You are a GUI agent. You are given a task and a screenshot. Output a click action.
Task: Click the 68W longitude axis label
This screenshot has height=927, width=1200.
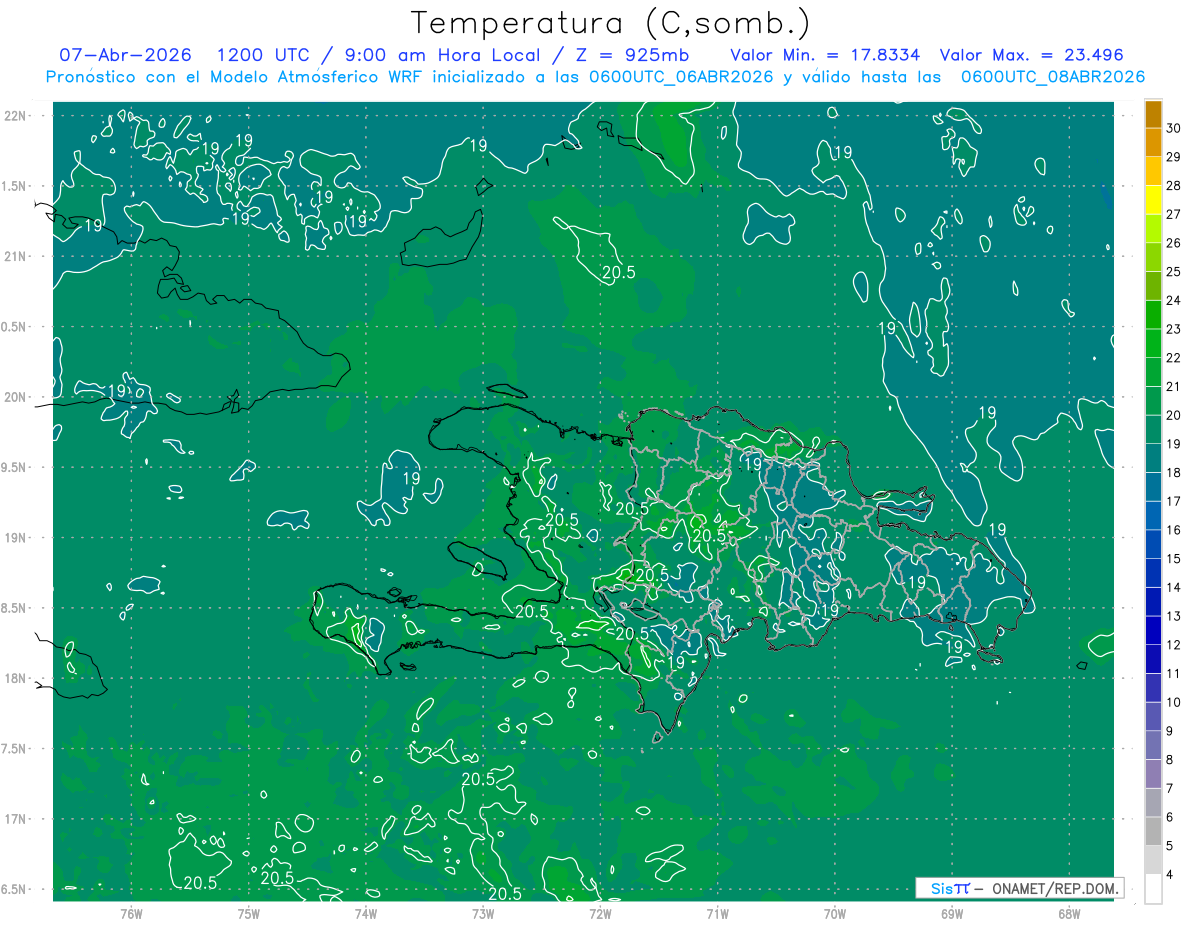point(1068,912)
